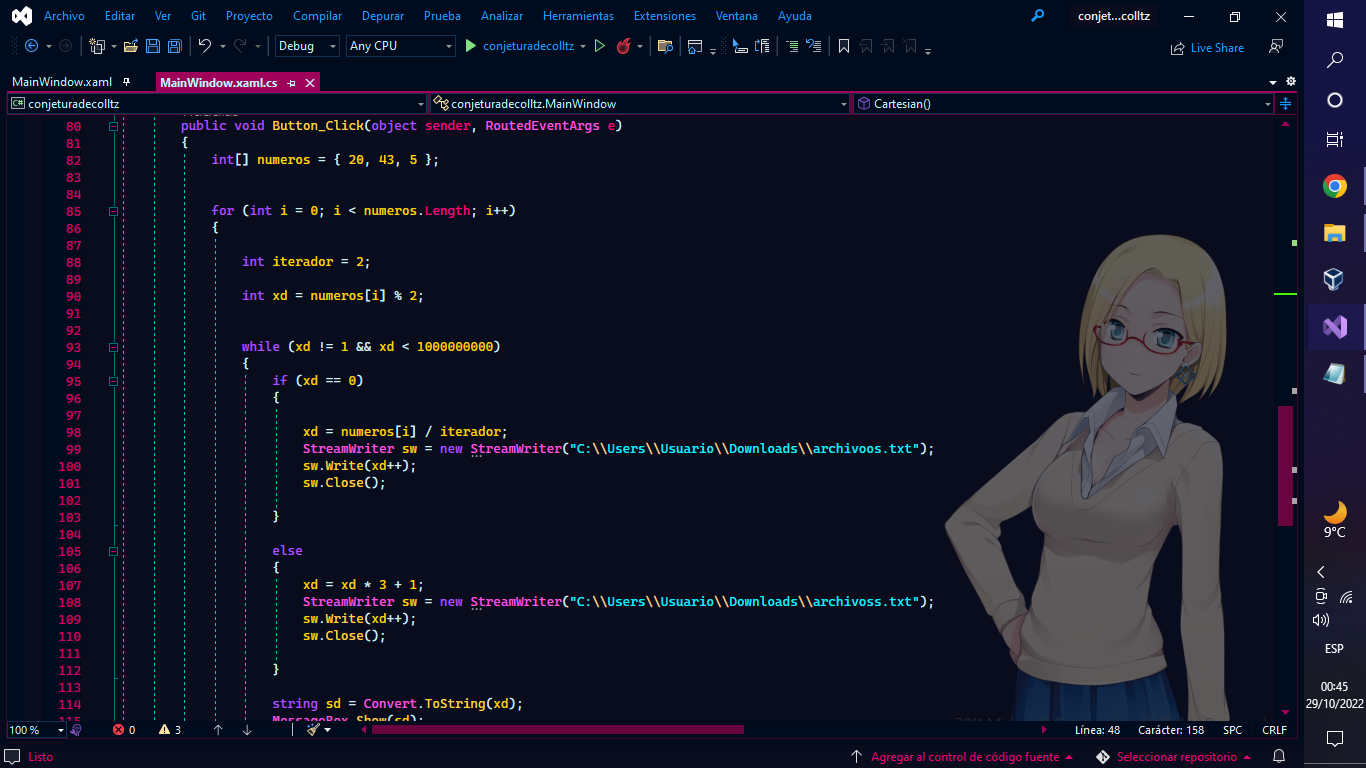Image resolution: width=1366 pixels, height=768 pixels.
Task: Collapse the for loop outline at line 85
Action: 113,211
